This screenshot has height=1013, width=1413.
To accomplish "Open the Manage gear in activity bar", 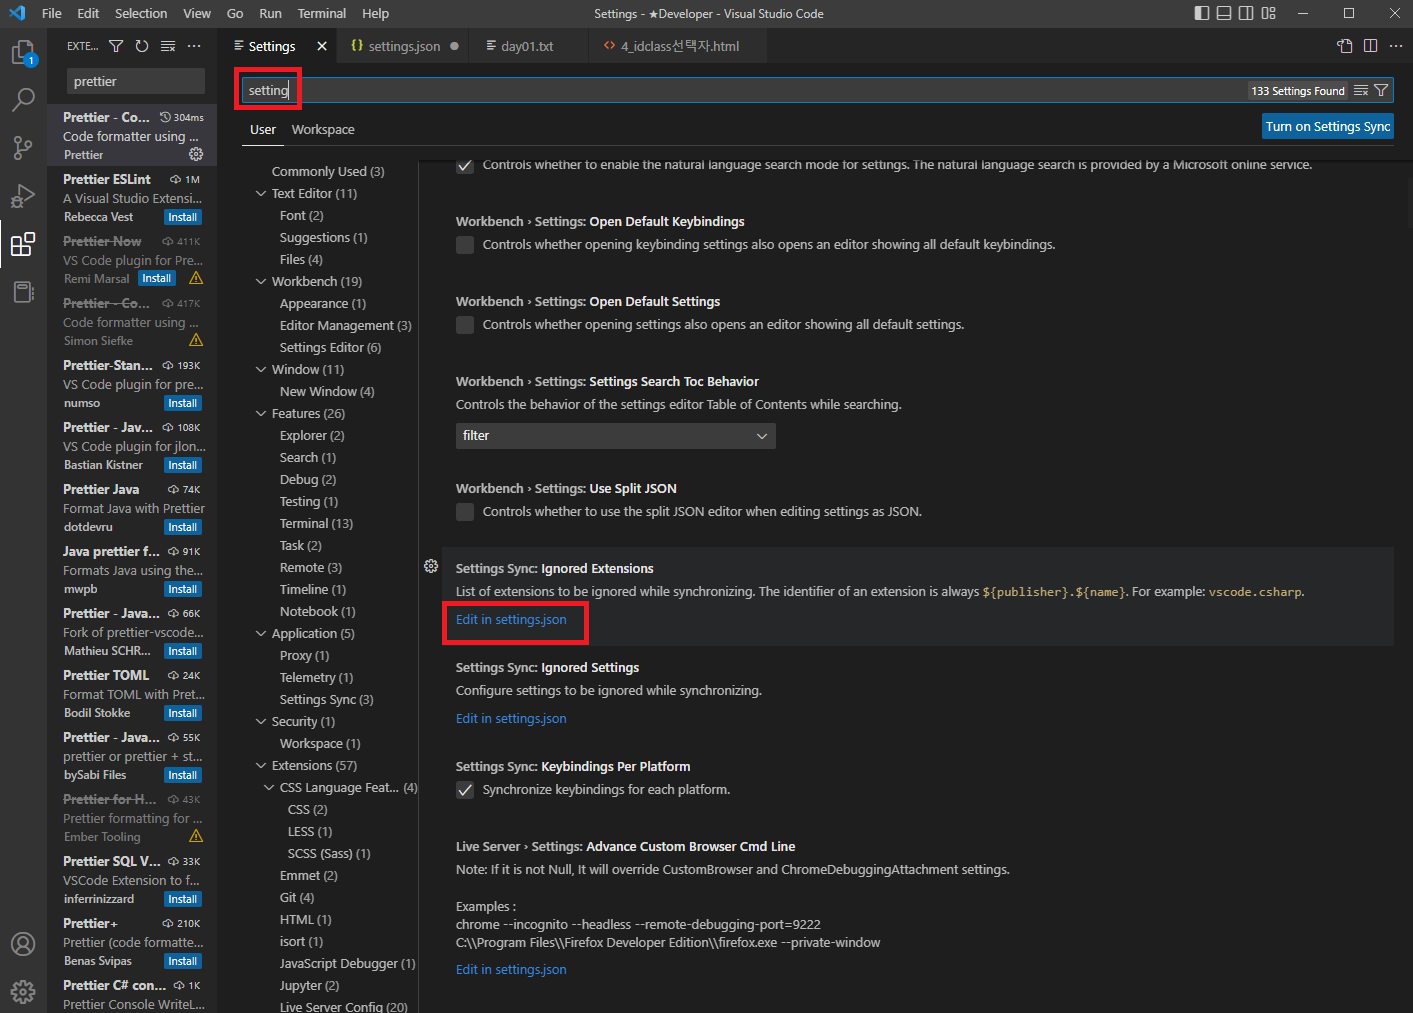I will coord(23,991).
